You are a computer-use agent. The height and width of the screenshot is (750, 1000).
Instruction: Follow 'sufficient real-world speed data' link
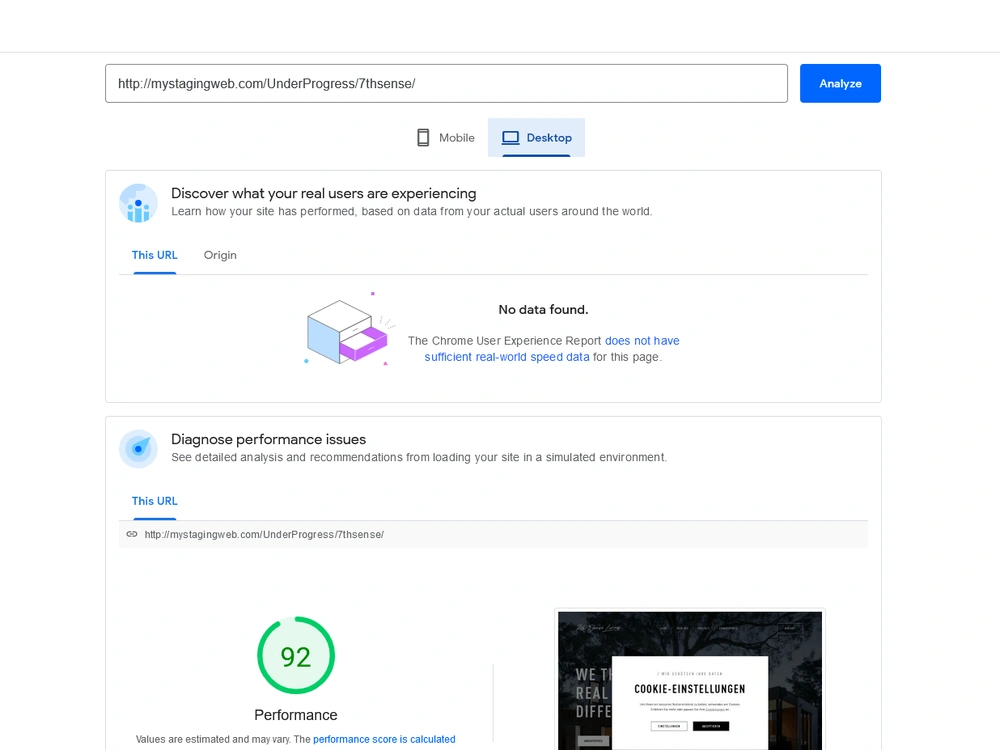click(507, 357)
